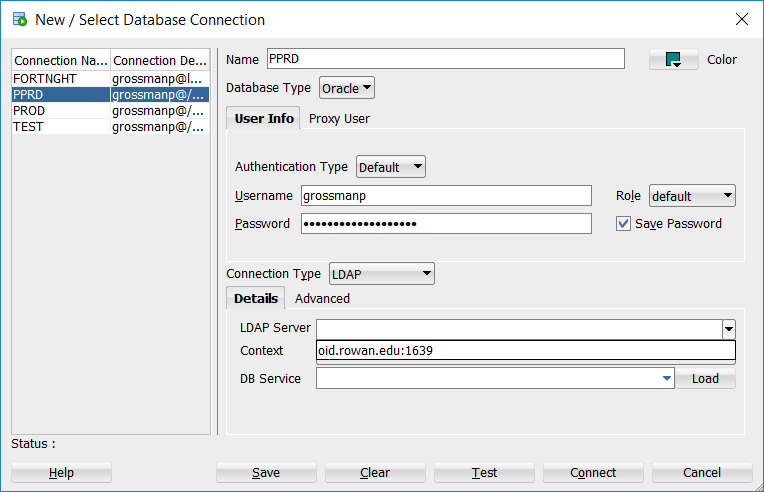
Task: Click the Context text field
Action: 525,351
